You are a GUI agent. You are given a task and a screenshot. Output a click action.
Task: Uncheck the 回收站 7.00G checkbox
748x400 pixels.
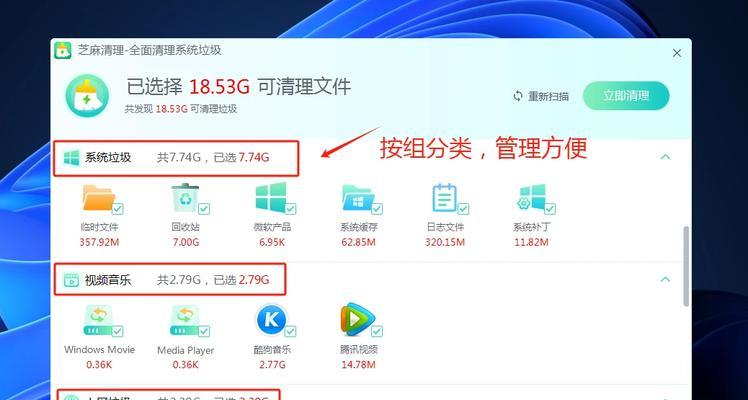click(204, 209)
